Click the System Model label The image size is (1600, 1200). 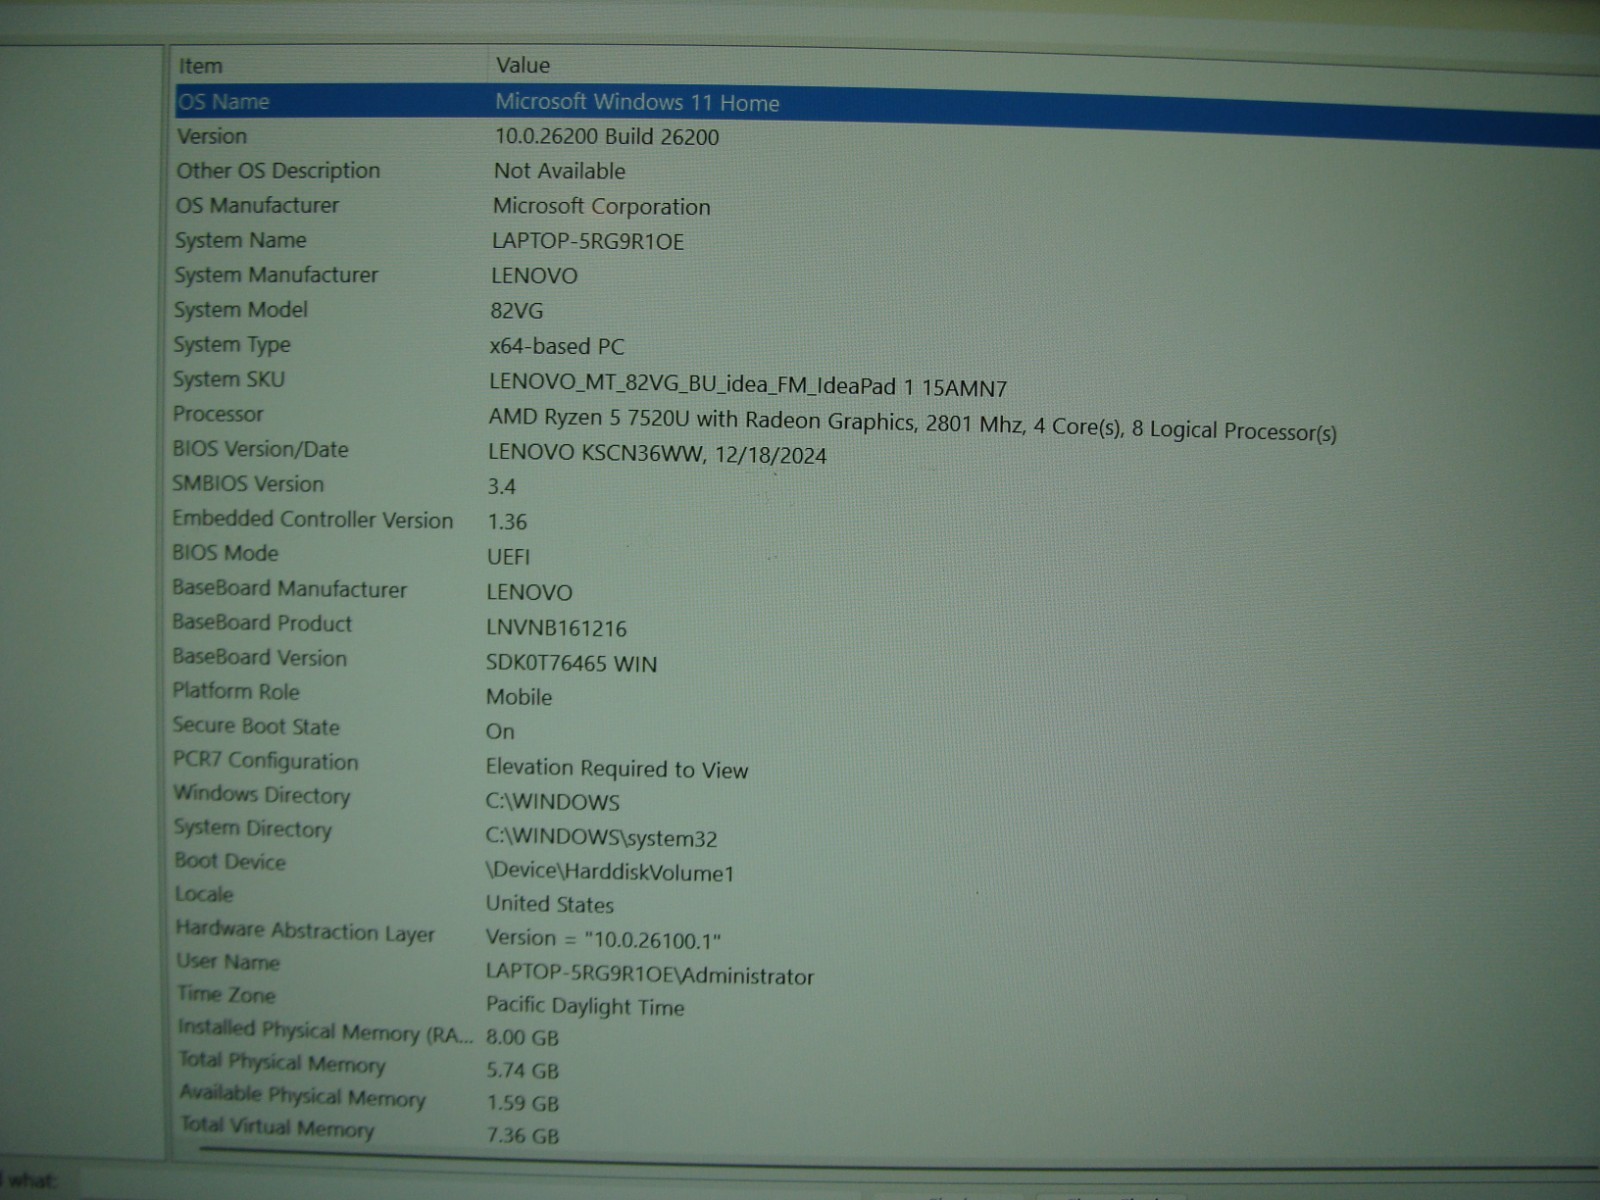241,310
